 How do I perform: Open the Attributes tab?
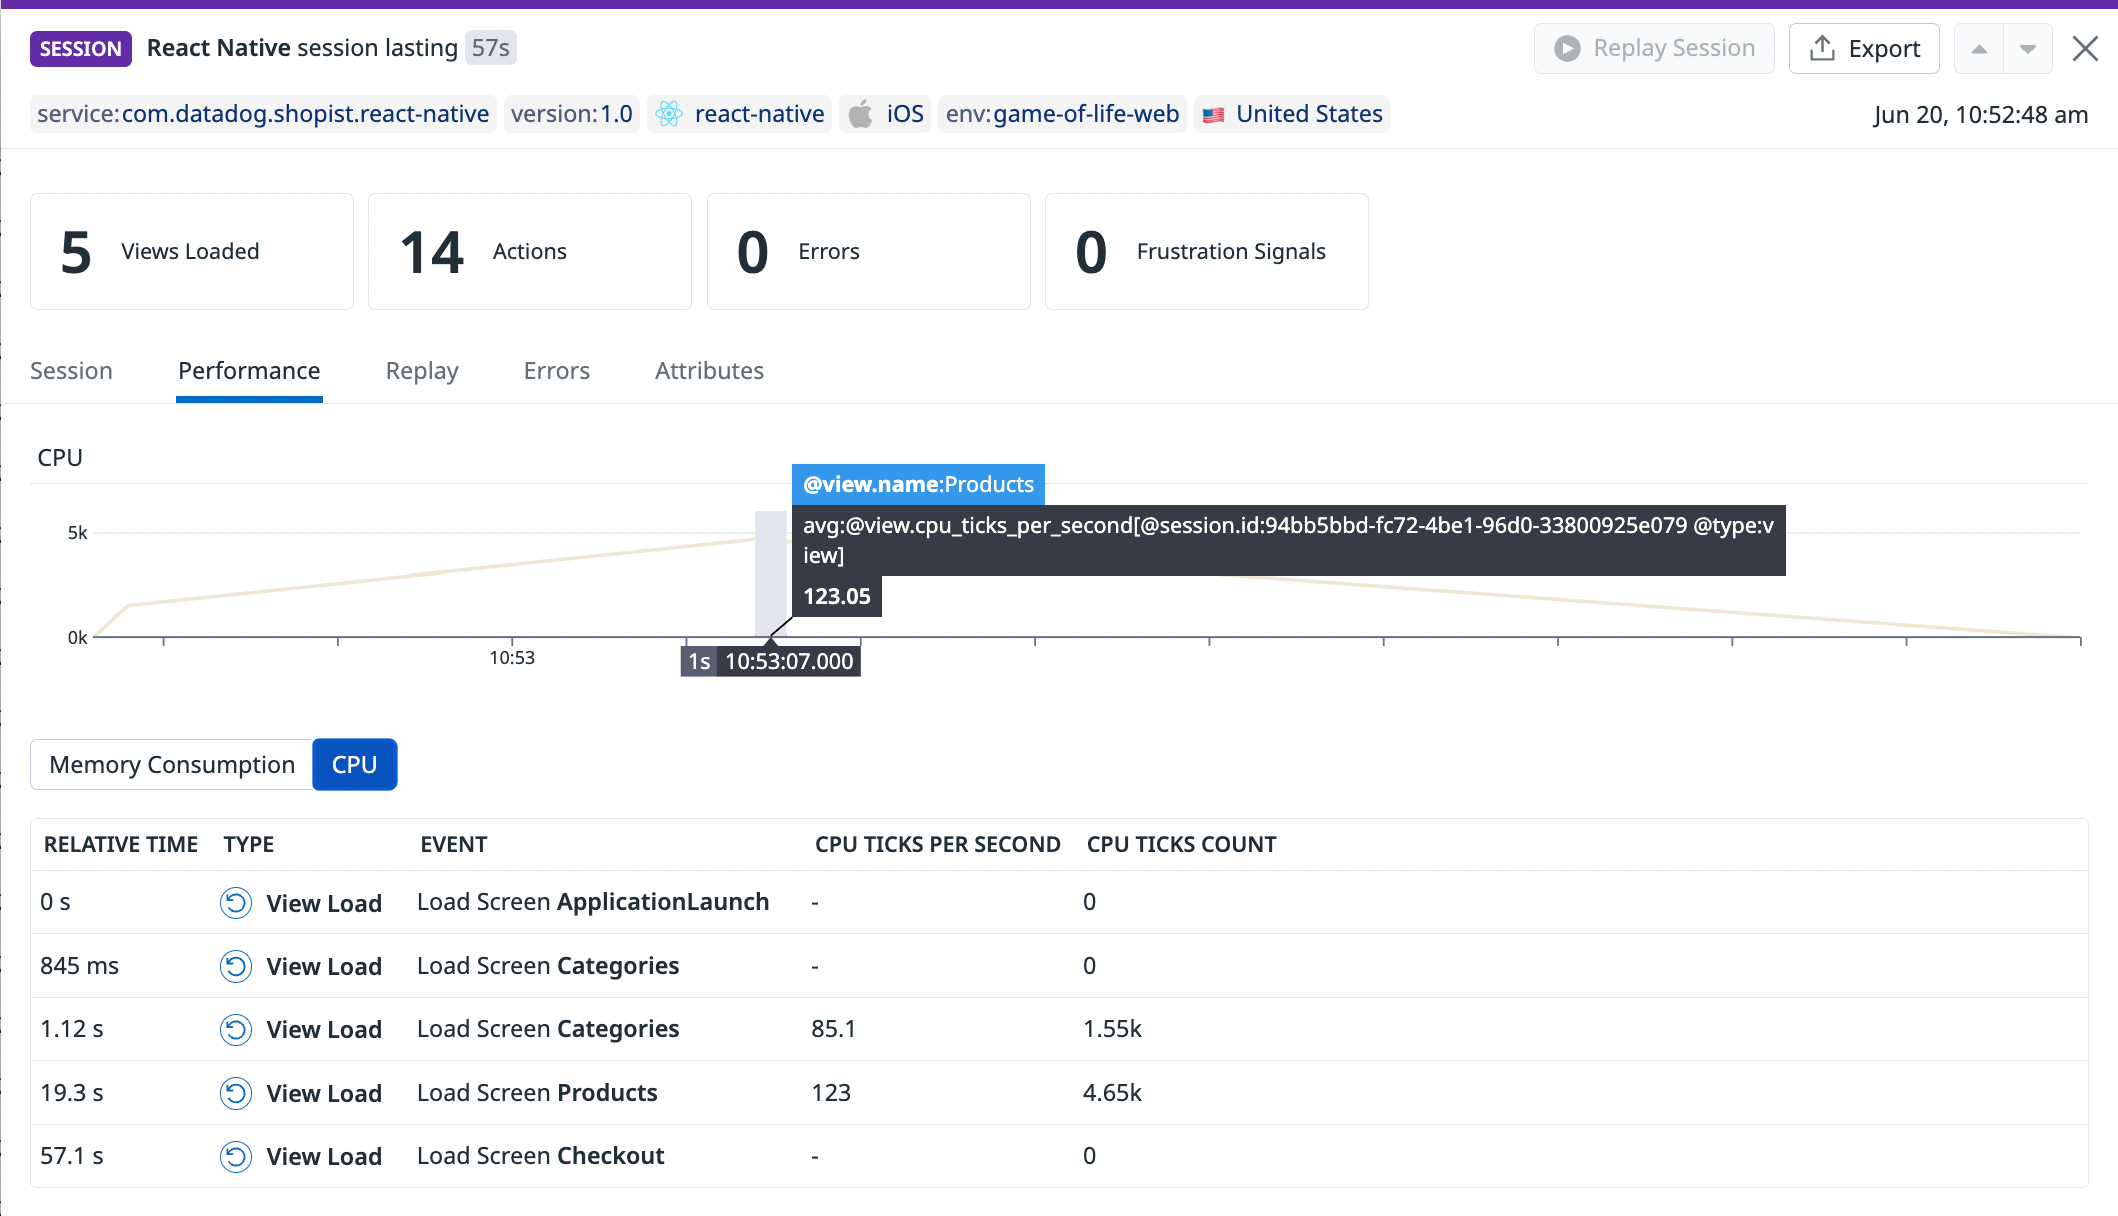[709, 371]
